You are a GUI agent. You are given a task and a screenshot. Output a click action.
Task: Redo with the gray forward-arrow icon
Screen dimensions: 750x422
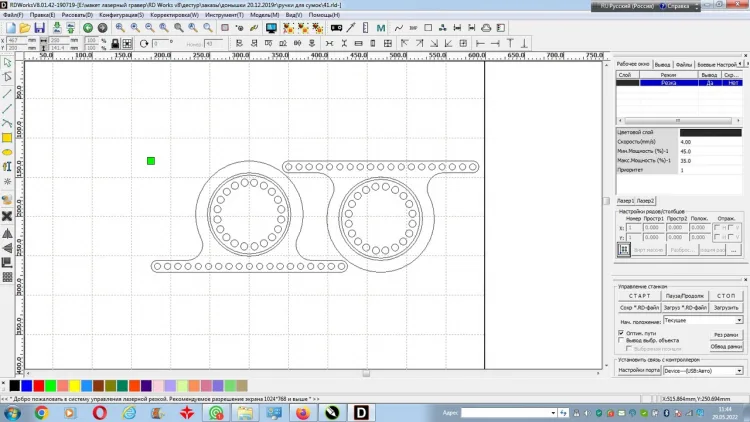[102, 28]
